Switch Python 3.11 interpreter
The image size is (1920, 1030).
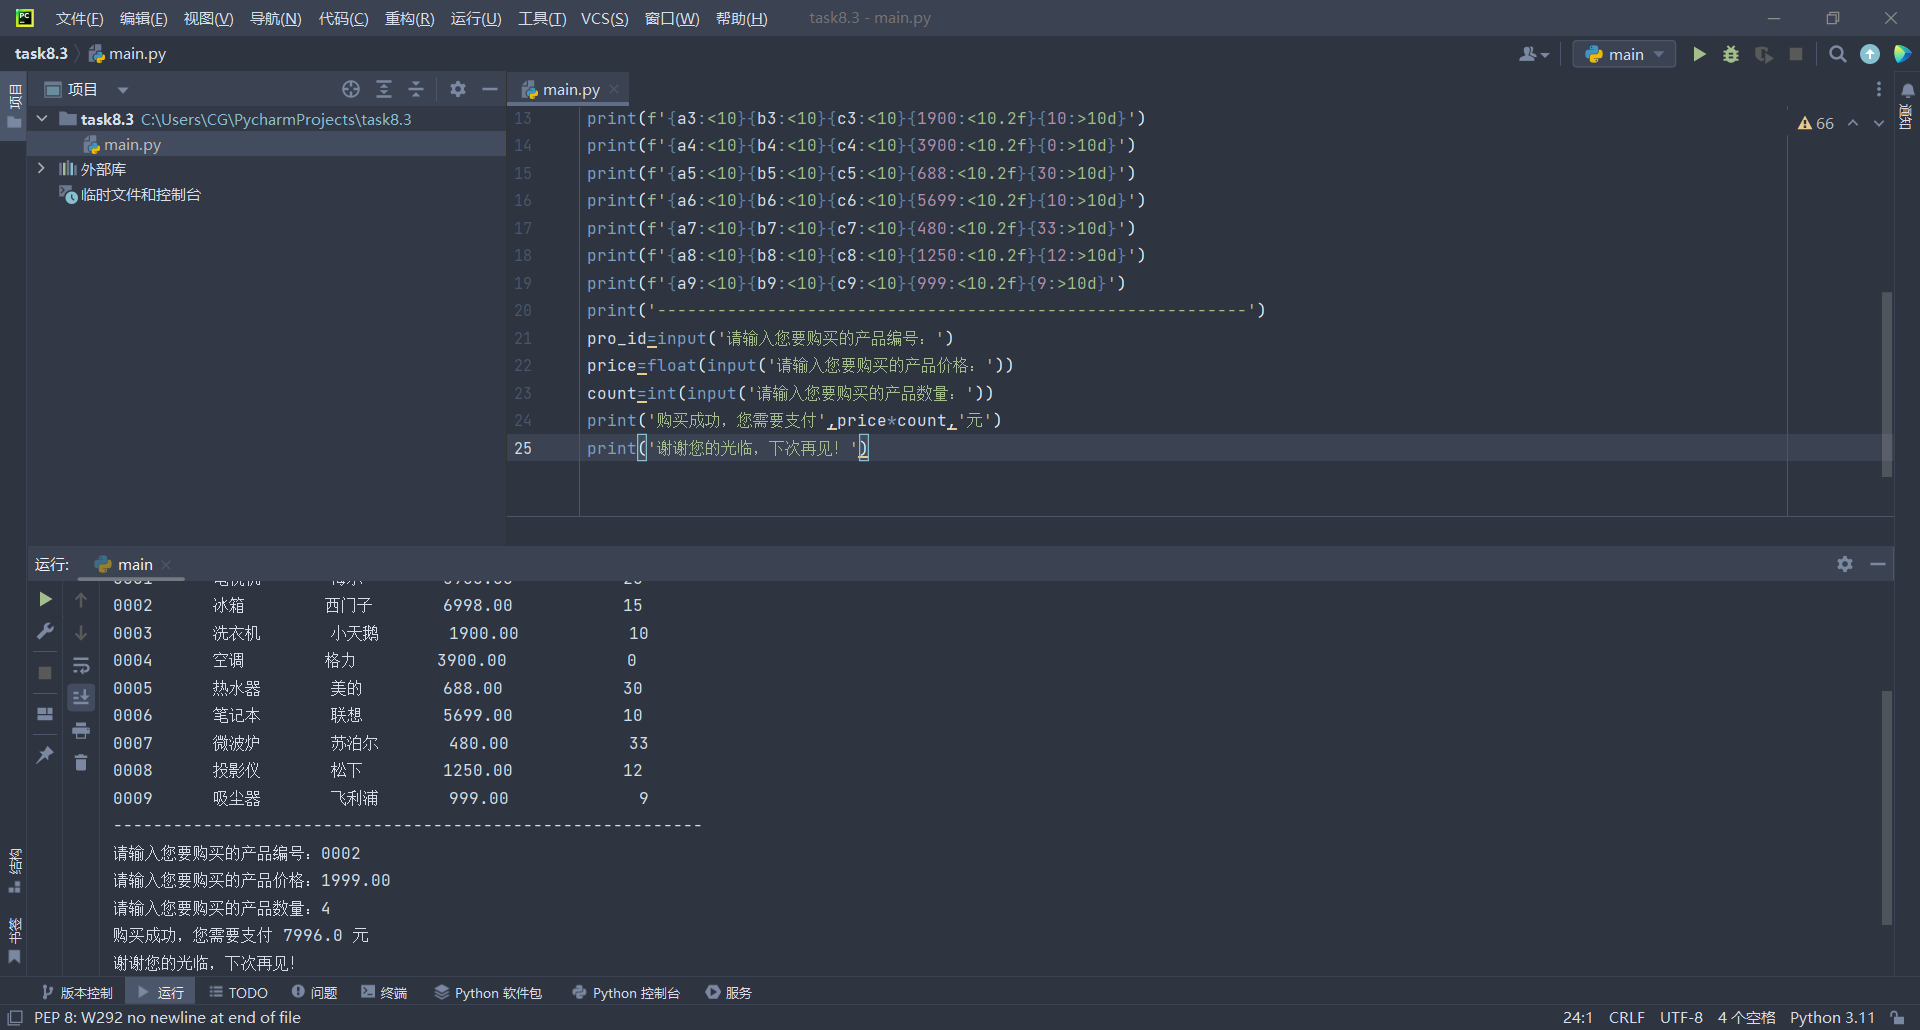(x=1832, y=1017)
